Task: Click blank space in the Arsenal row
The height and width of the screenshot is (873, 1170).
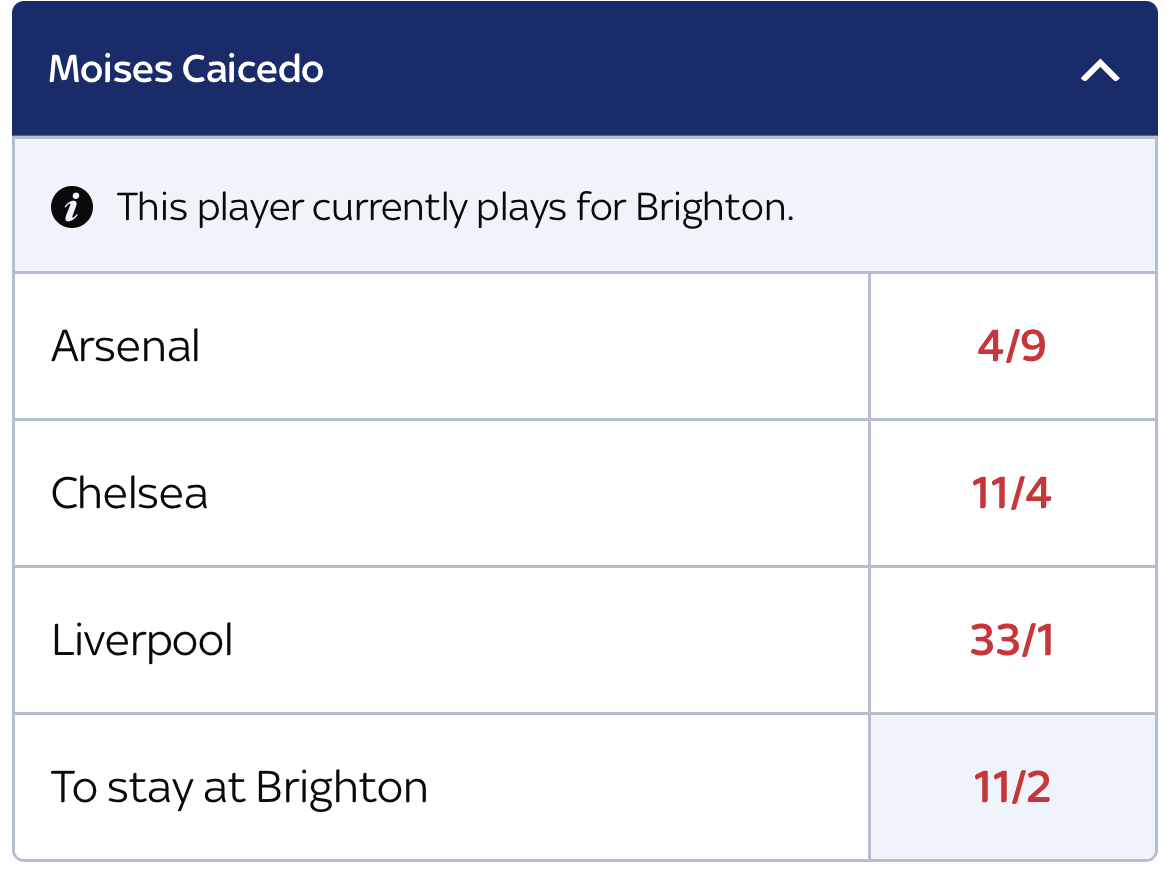Action: 522,346
